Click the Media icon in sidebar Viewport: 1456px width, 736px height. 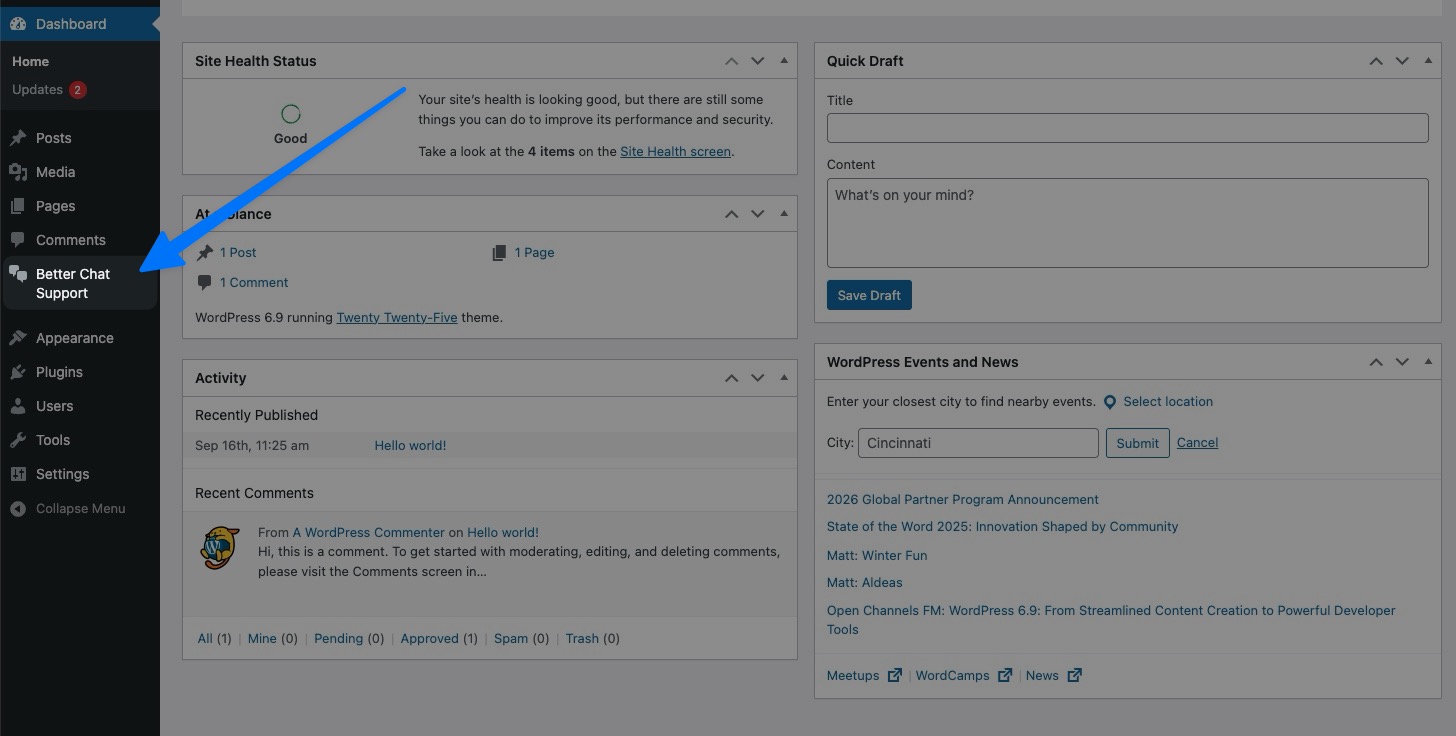point(18,172)
